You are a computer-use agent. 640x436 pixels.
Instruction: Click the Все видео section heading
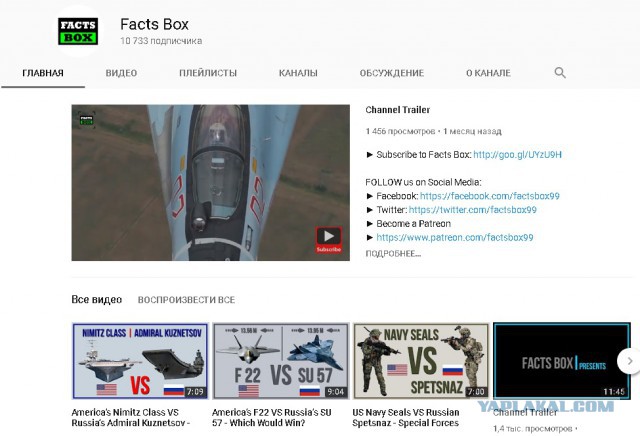click(97, 300)
